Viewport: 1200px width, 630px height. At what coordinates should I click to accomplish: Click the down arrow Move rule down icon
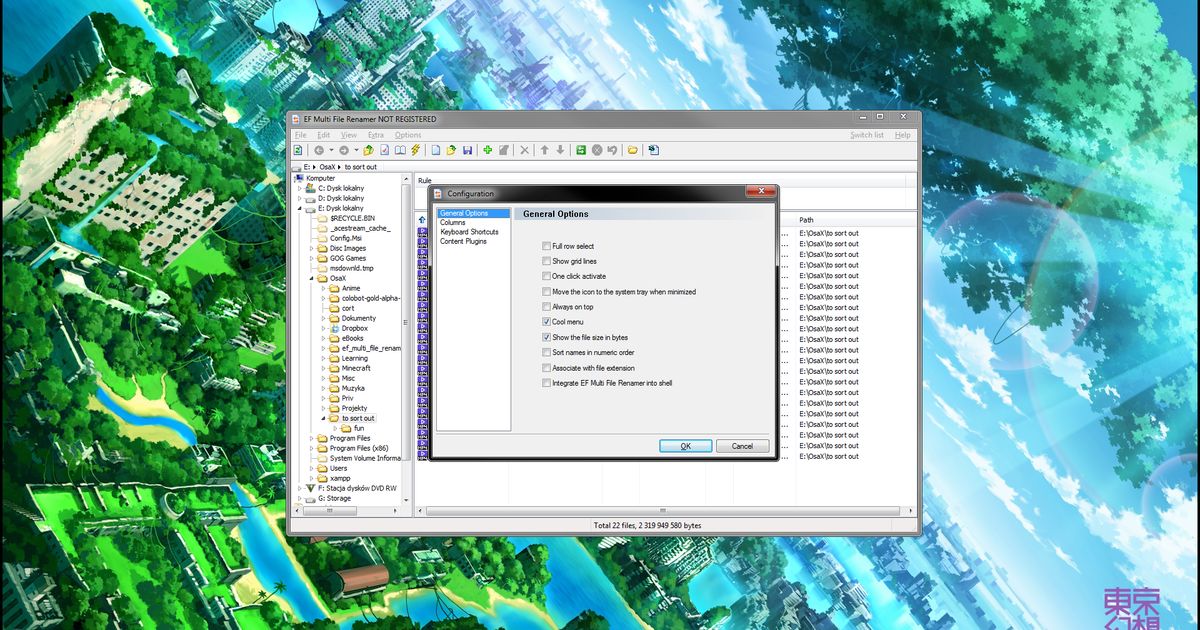coord(561,149)
